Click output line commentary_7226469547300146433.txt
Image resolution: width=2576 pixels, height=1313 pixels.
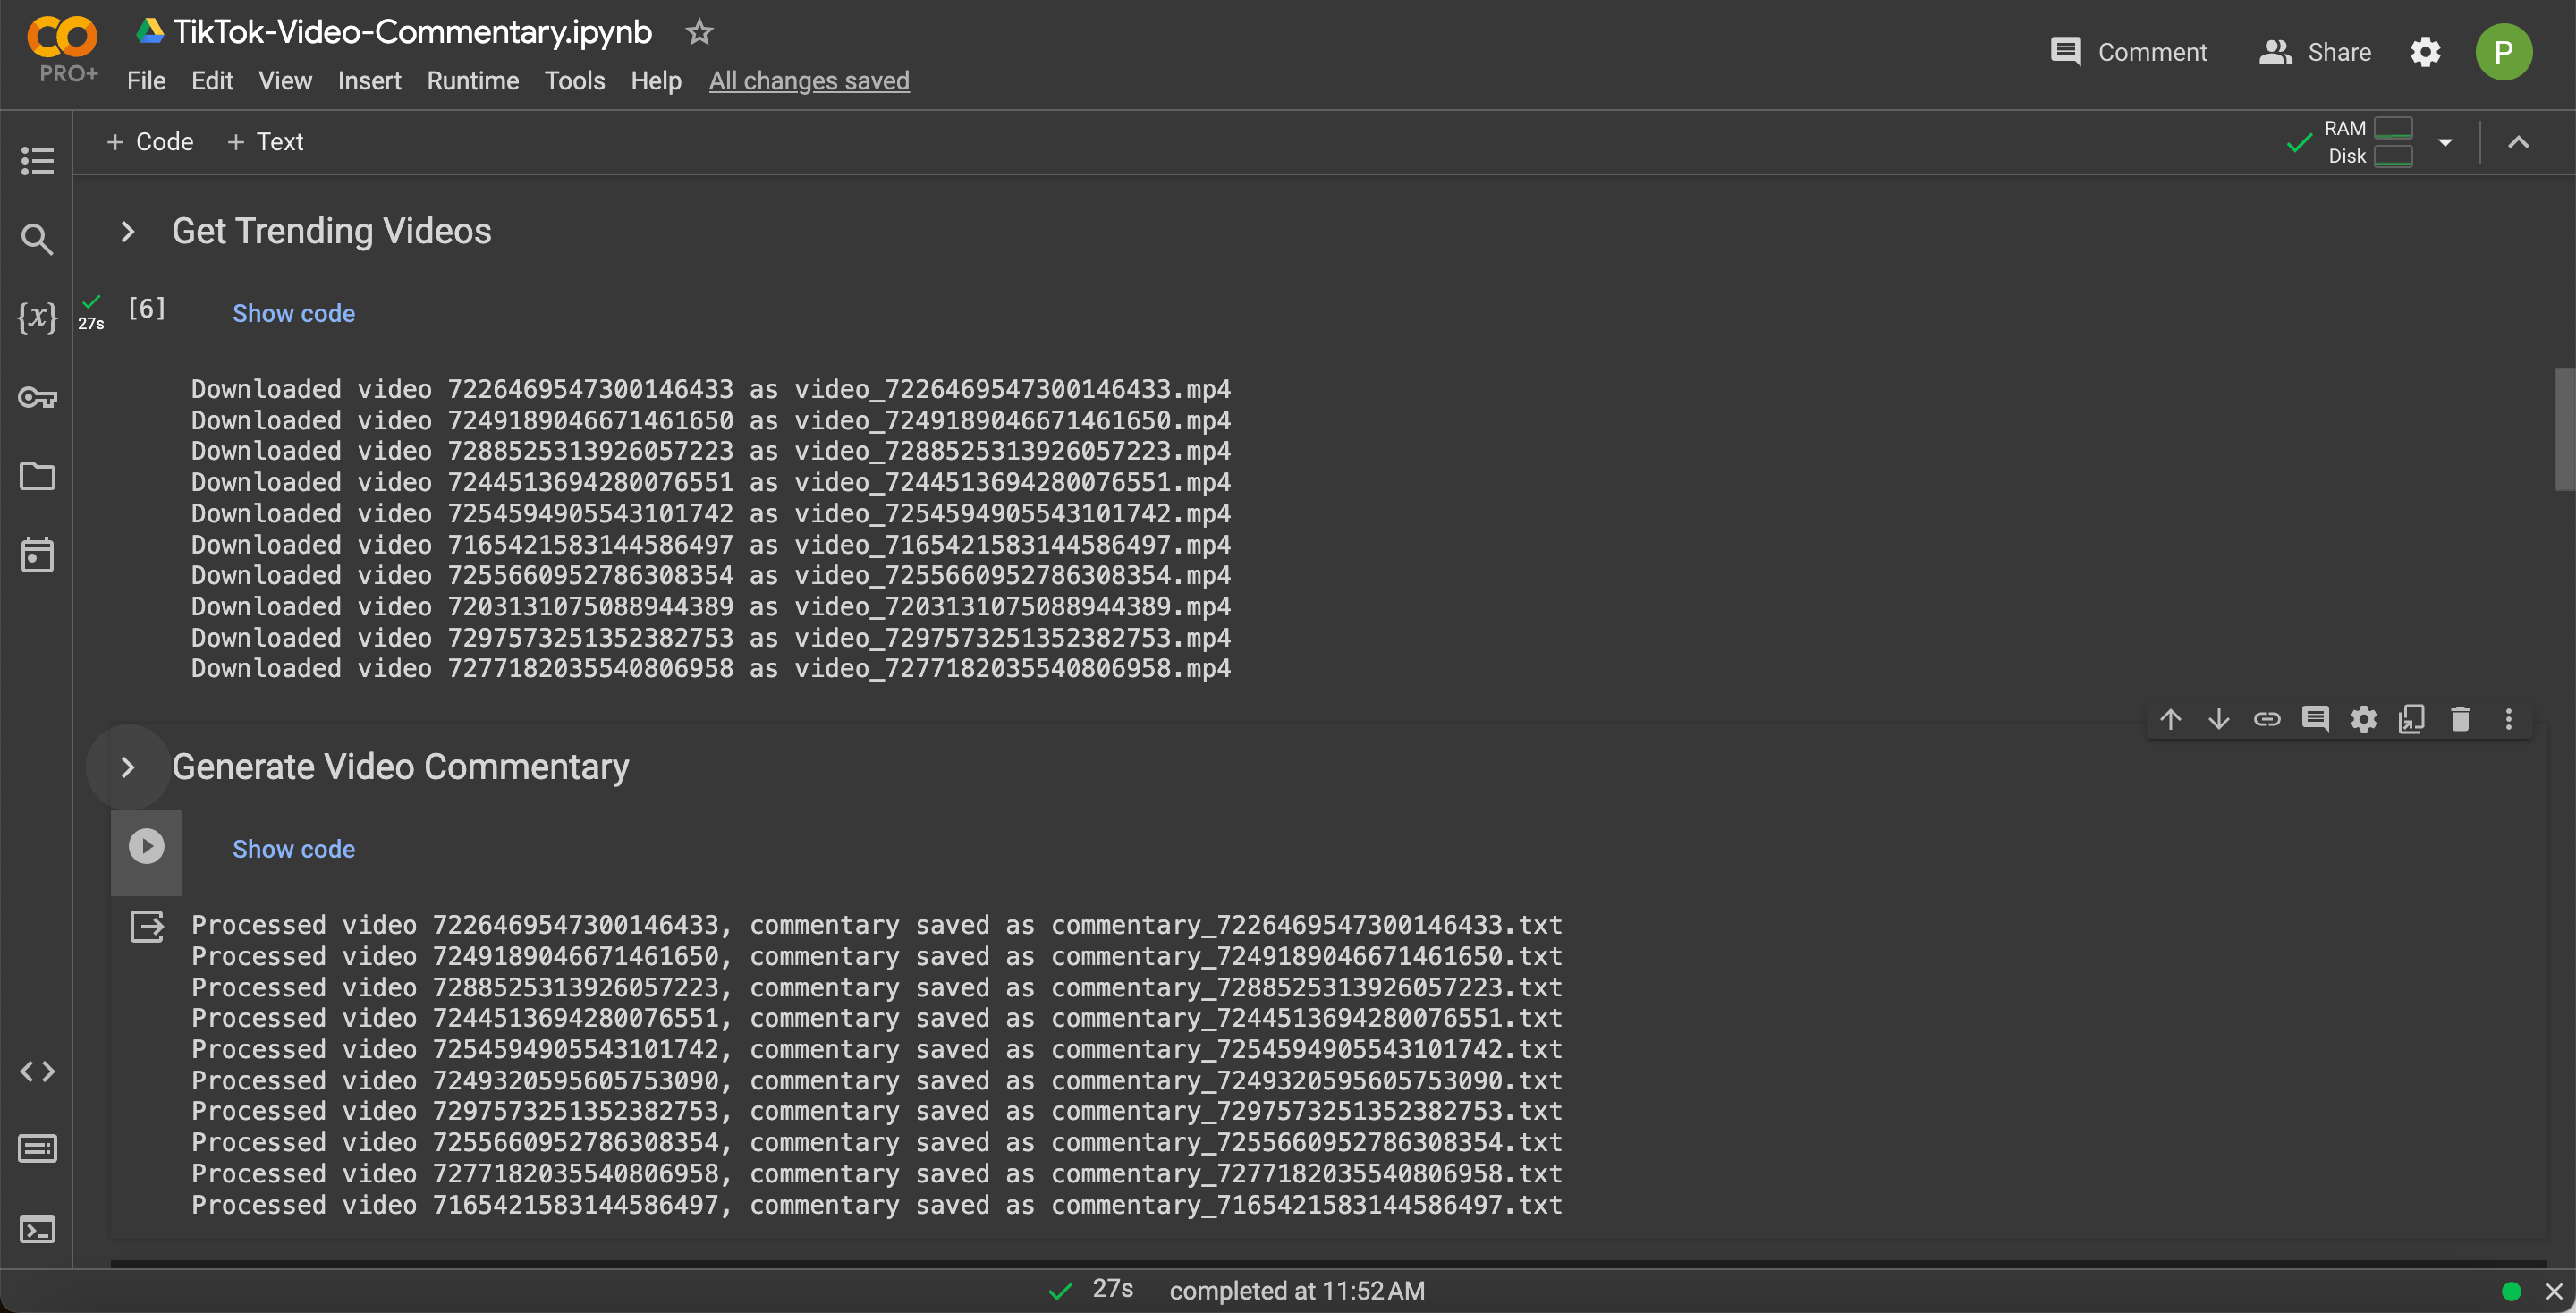tap(876, 925)
